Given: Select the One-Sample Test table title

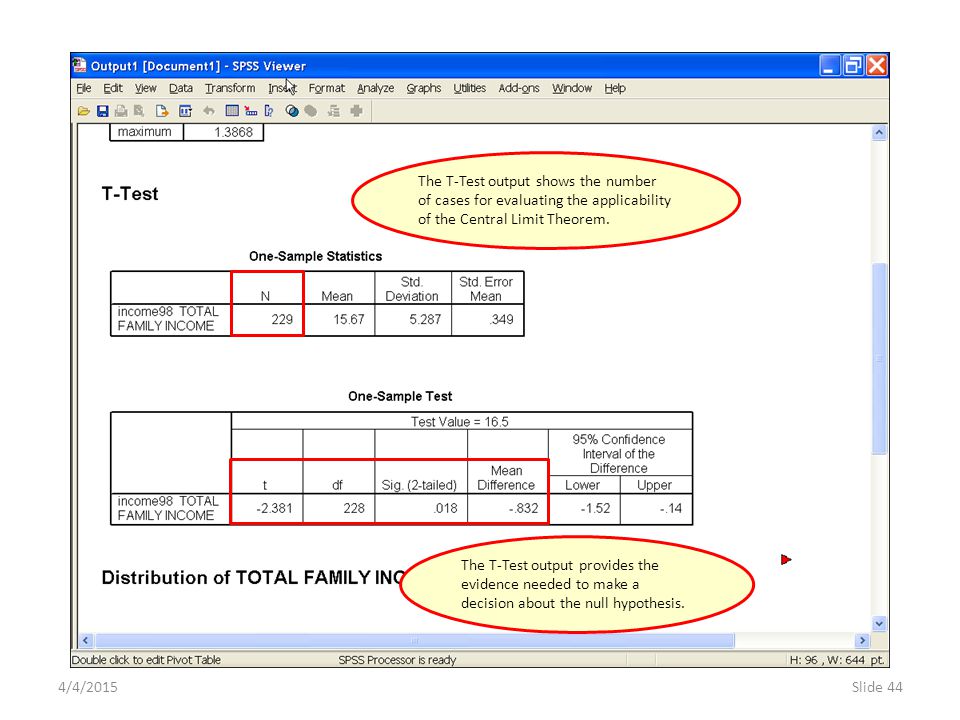Looking at the screenshot, I should click(400, 396).
